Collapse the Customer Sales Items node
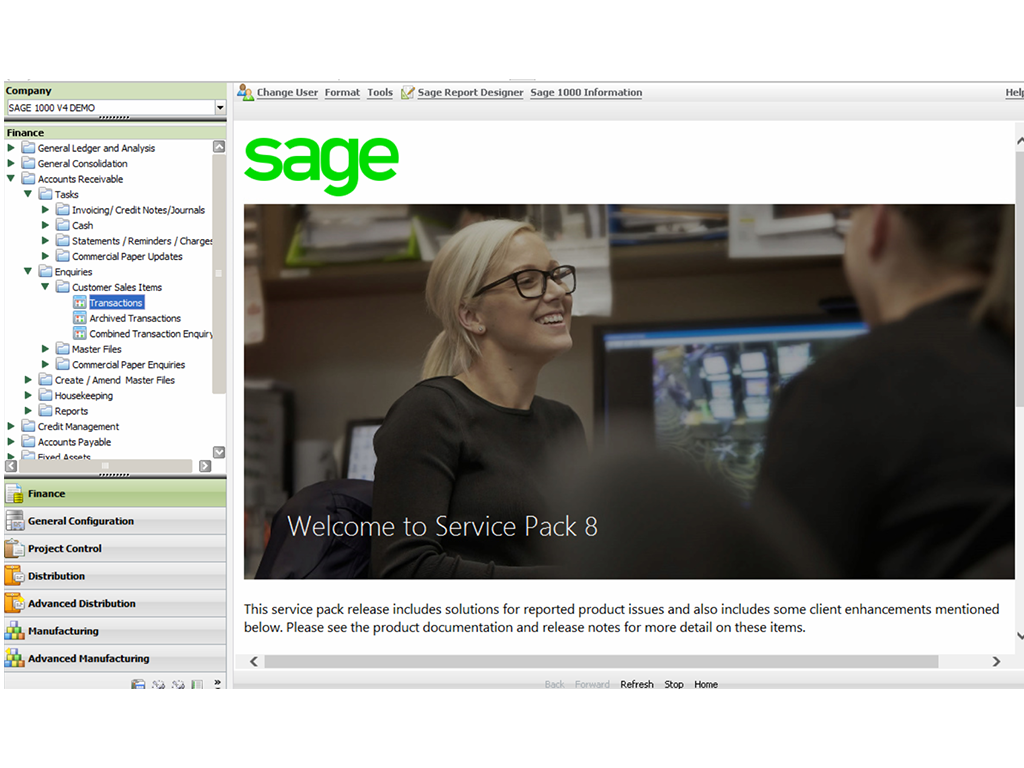The height and width of the screenshot is (768, 1024). [x=45, y=287]
